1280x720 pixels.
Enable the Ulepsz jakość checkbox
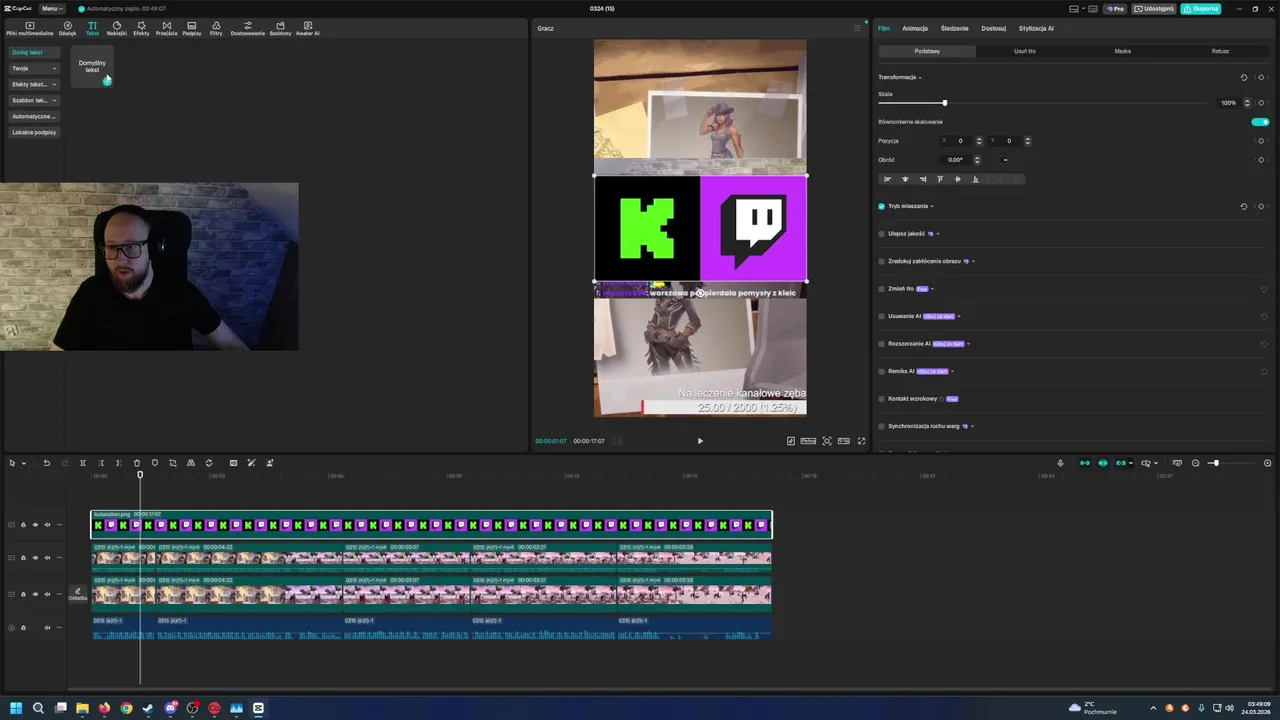point(881,234)
